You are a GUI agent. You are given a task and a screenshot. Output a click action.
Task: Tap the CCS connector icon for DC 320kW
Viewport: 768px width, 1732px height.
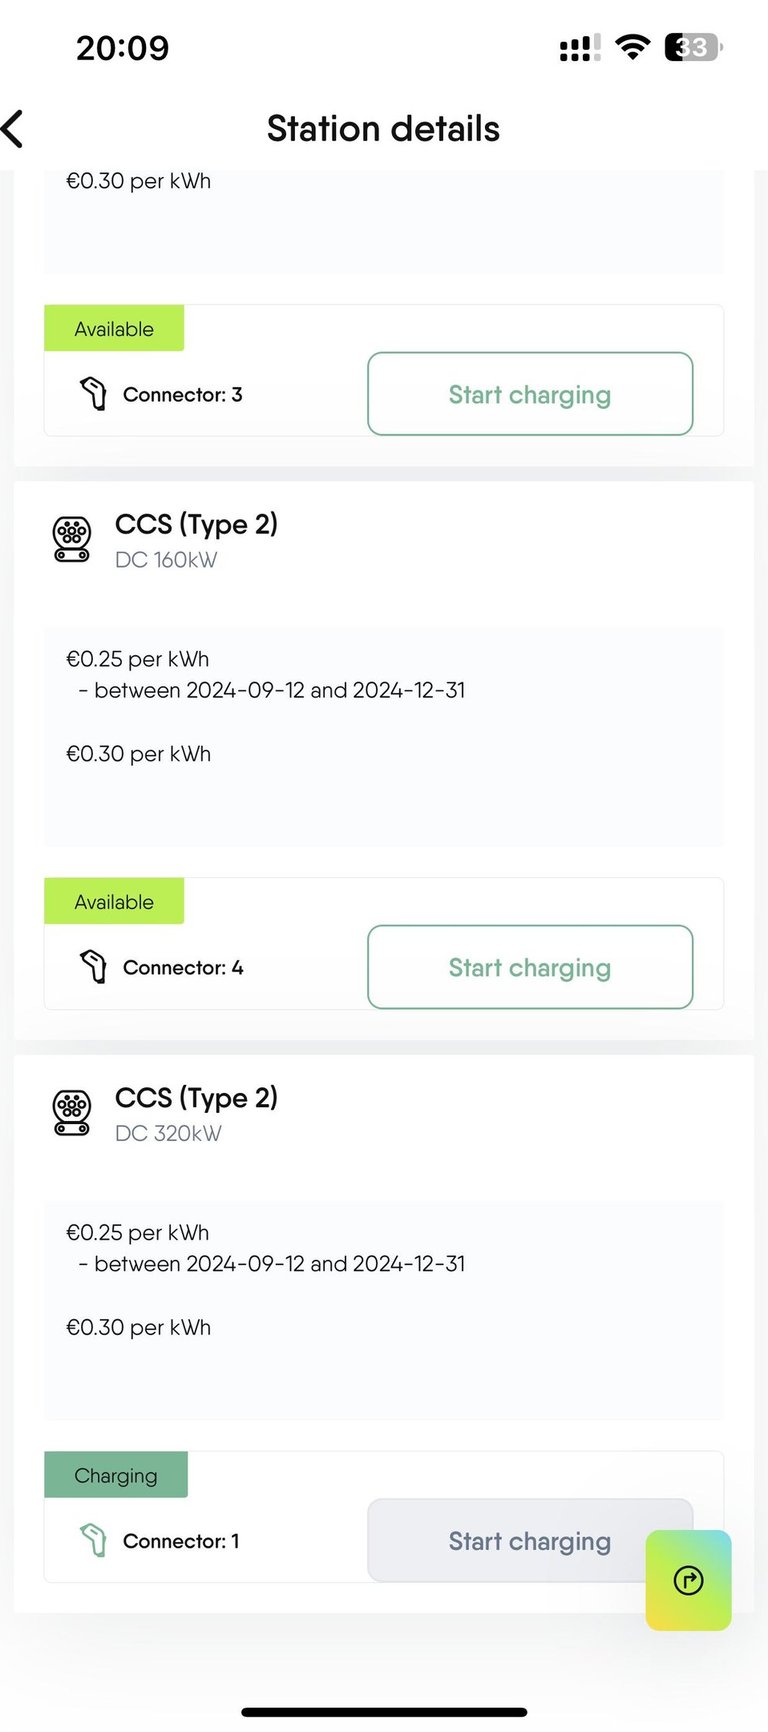(72, 1113)
